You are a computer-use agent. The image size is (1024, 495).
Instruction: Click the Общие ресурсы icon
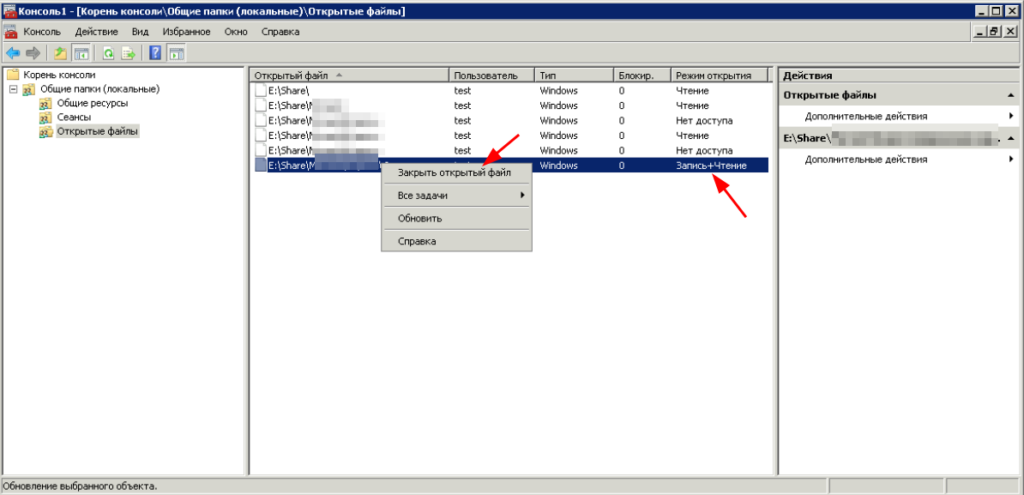[45, 103]
